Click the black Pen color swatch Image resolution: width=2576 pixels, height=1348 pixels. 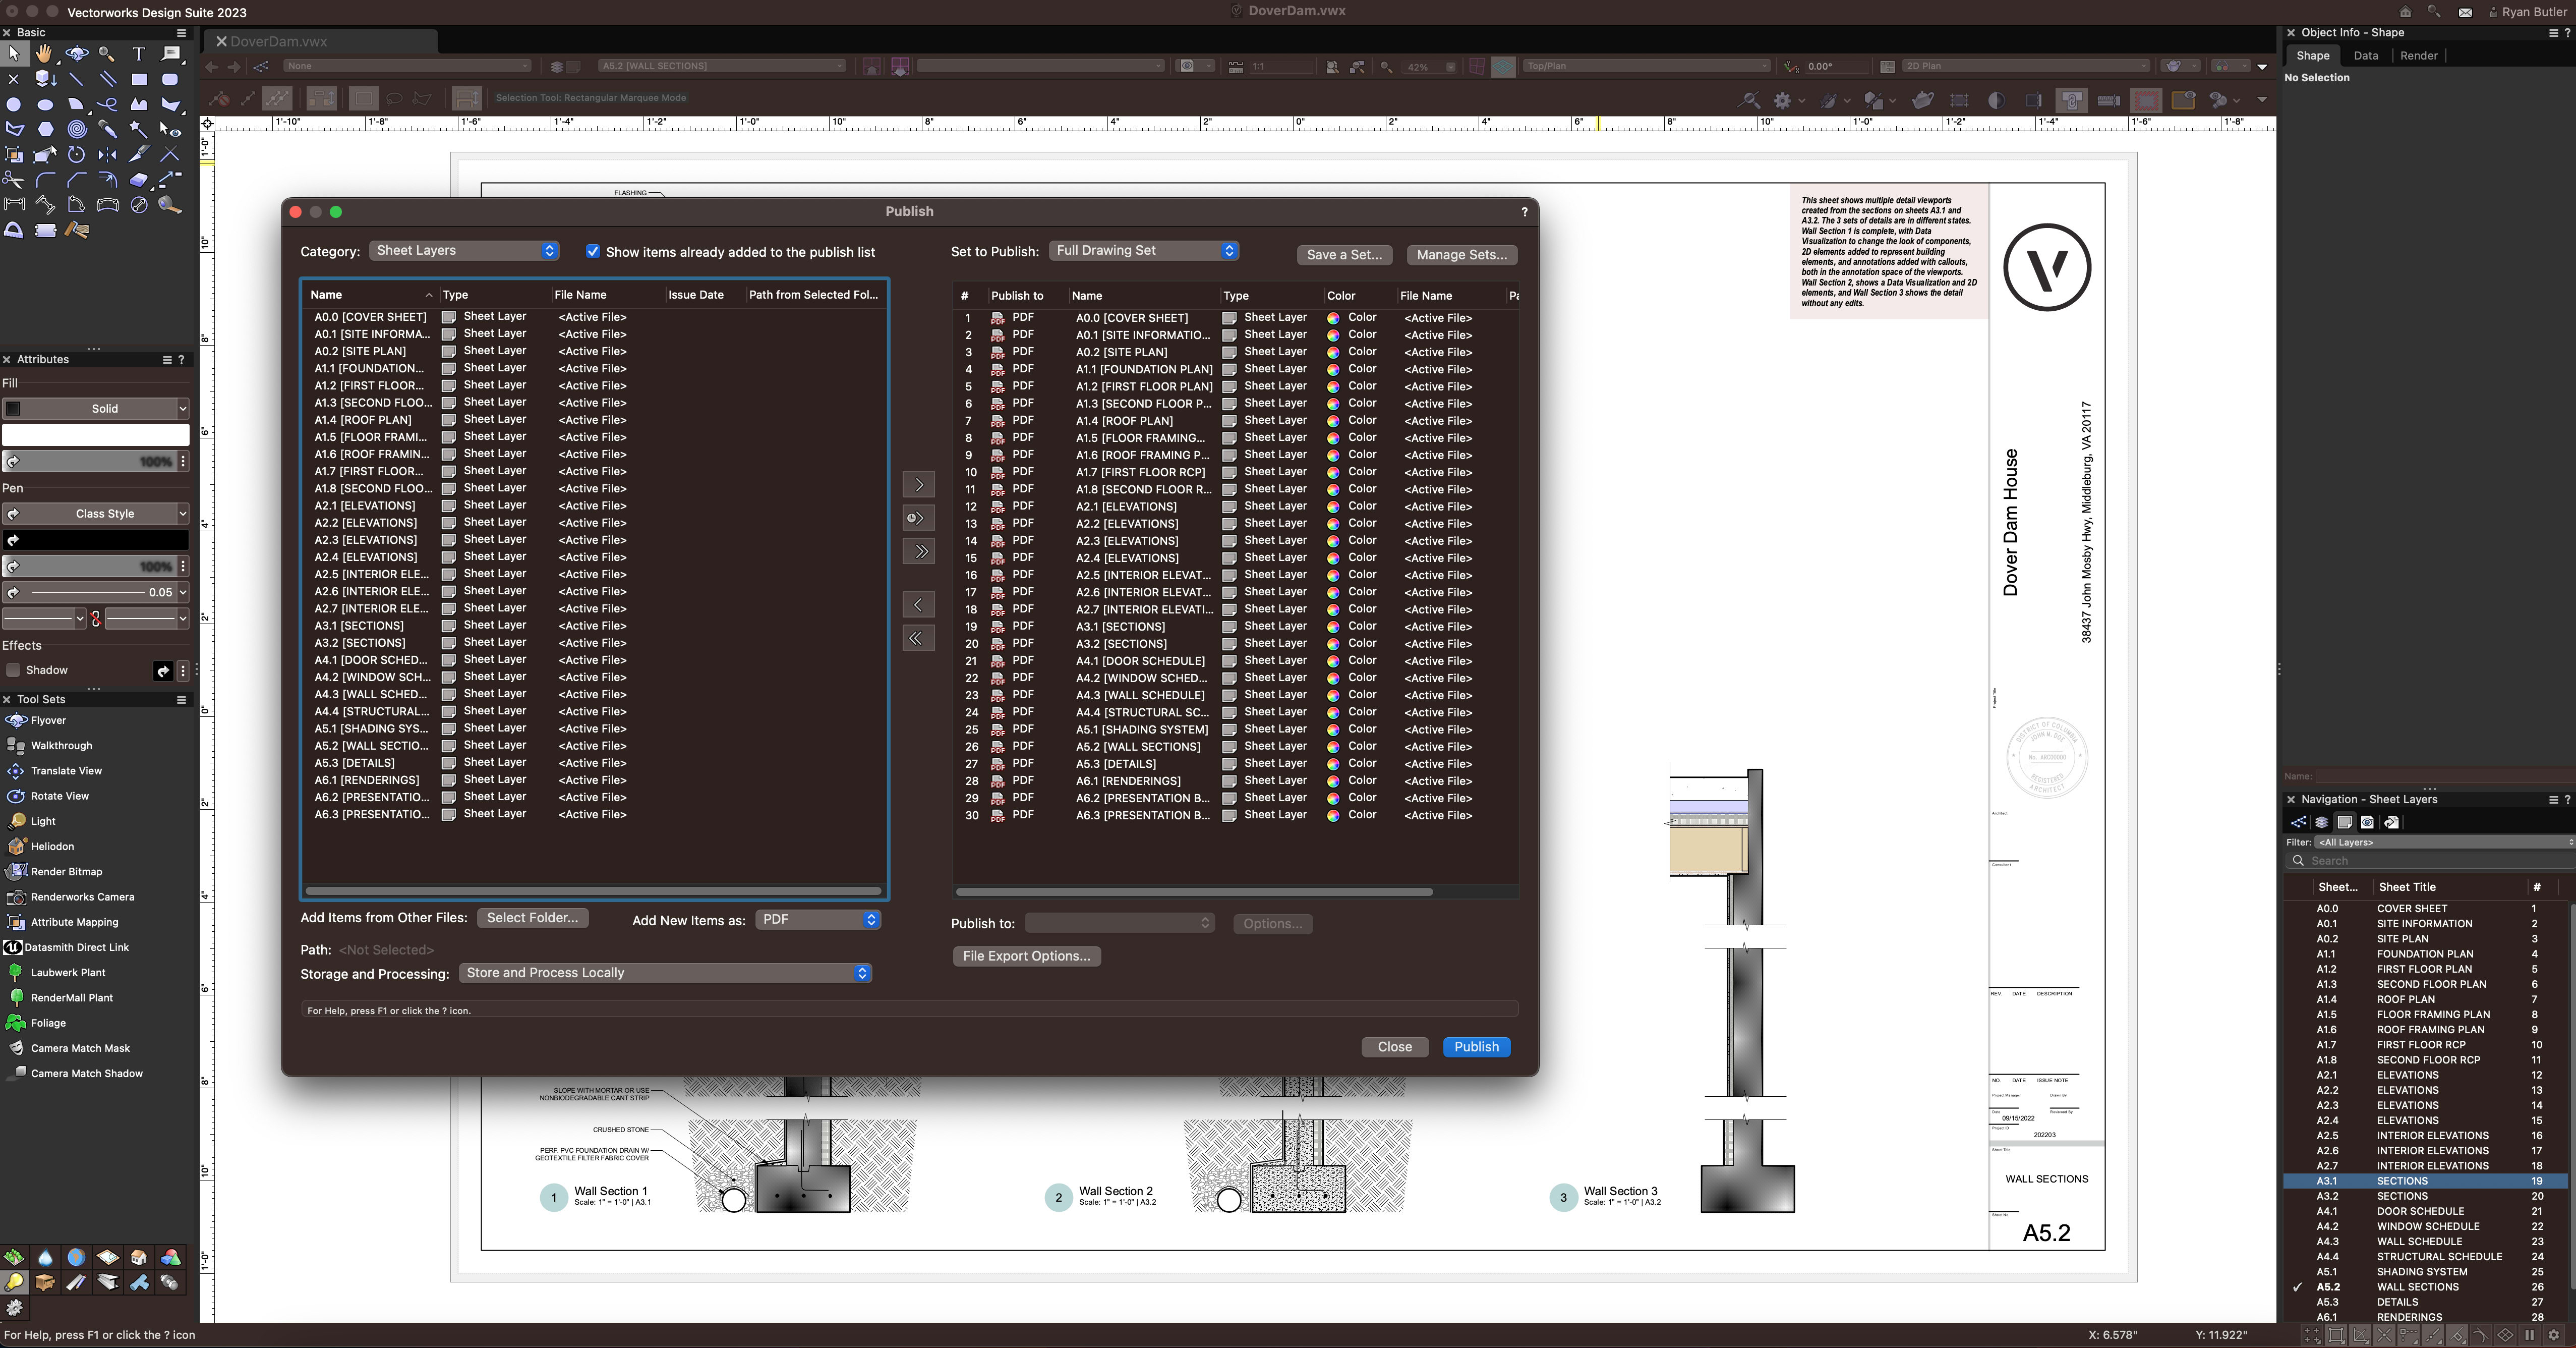(x=95, y=540)
